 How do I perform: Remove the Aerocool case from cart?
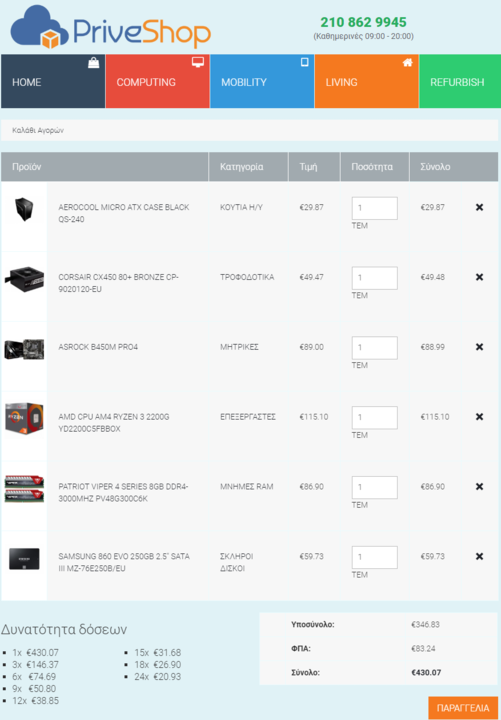479,208
